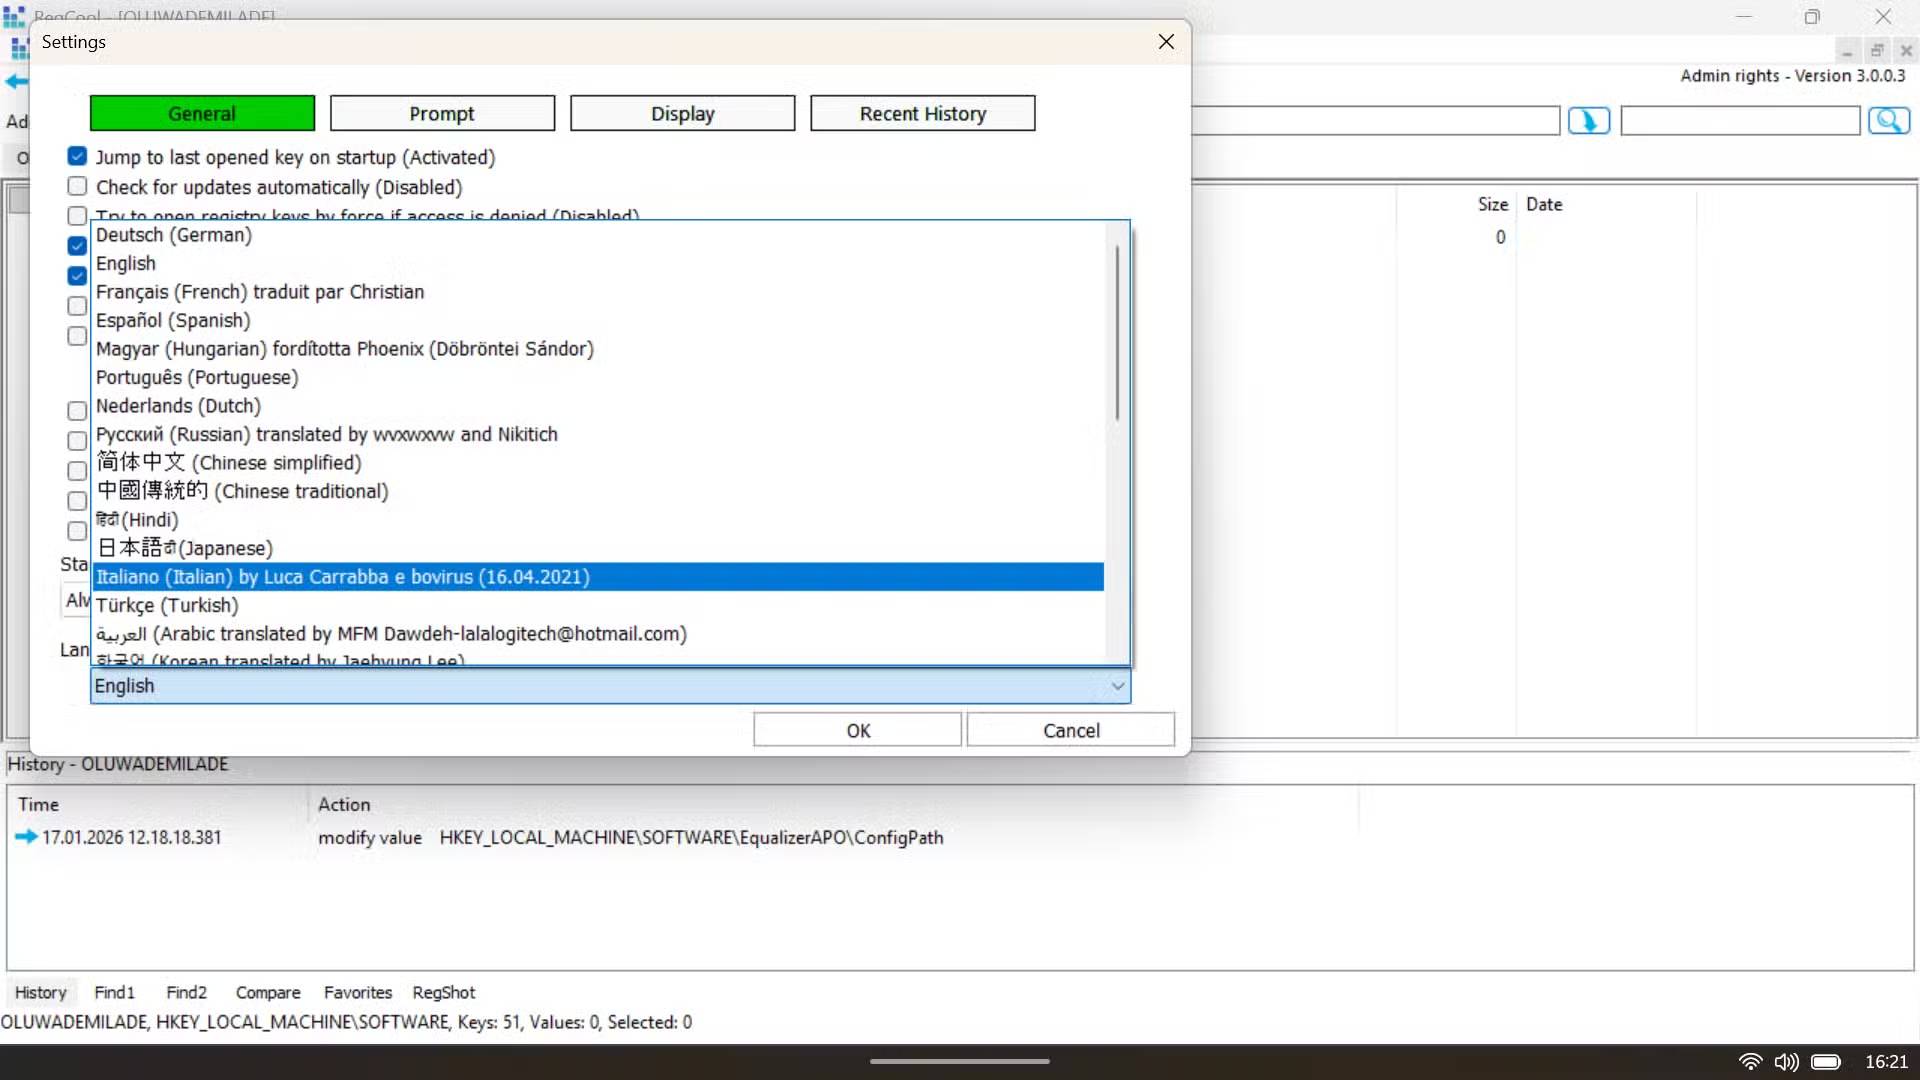The height and width of the screenshot is (1080, 1920).
Task: Click the OK button to save settings
Action: point(857,730)
